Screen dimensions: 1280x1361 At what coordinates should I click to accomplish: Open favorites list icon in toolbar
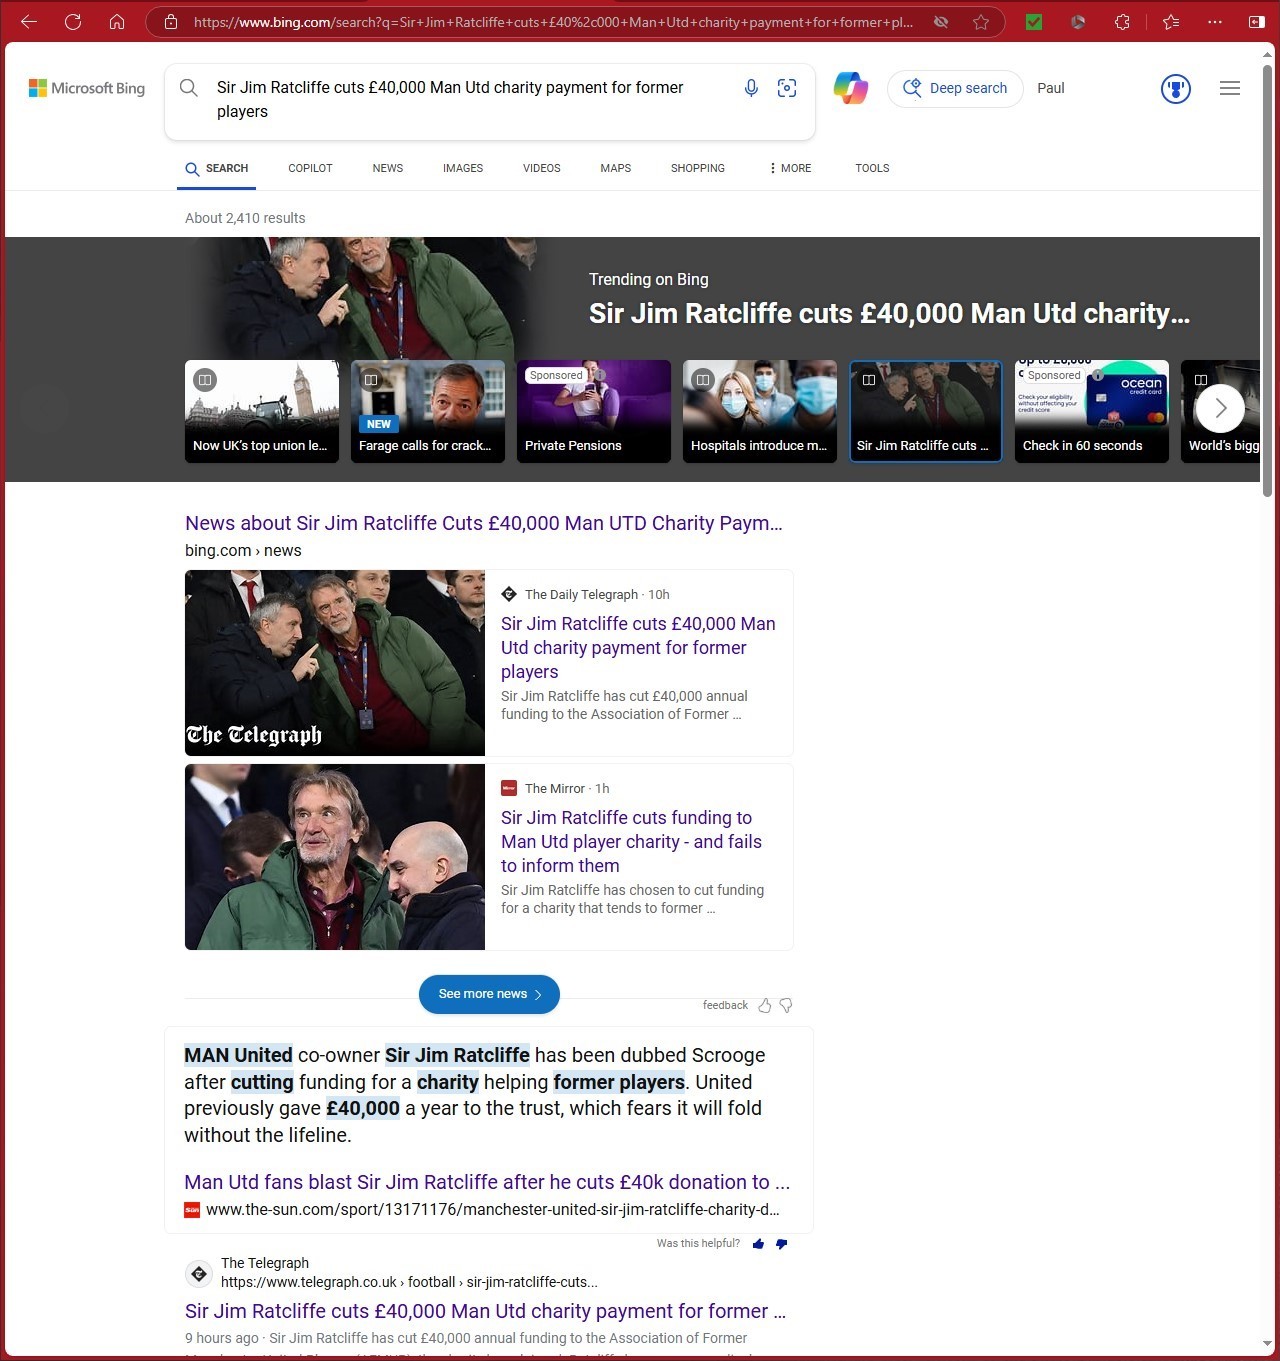(x=1171, y=21)
